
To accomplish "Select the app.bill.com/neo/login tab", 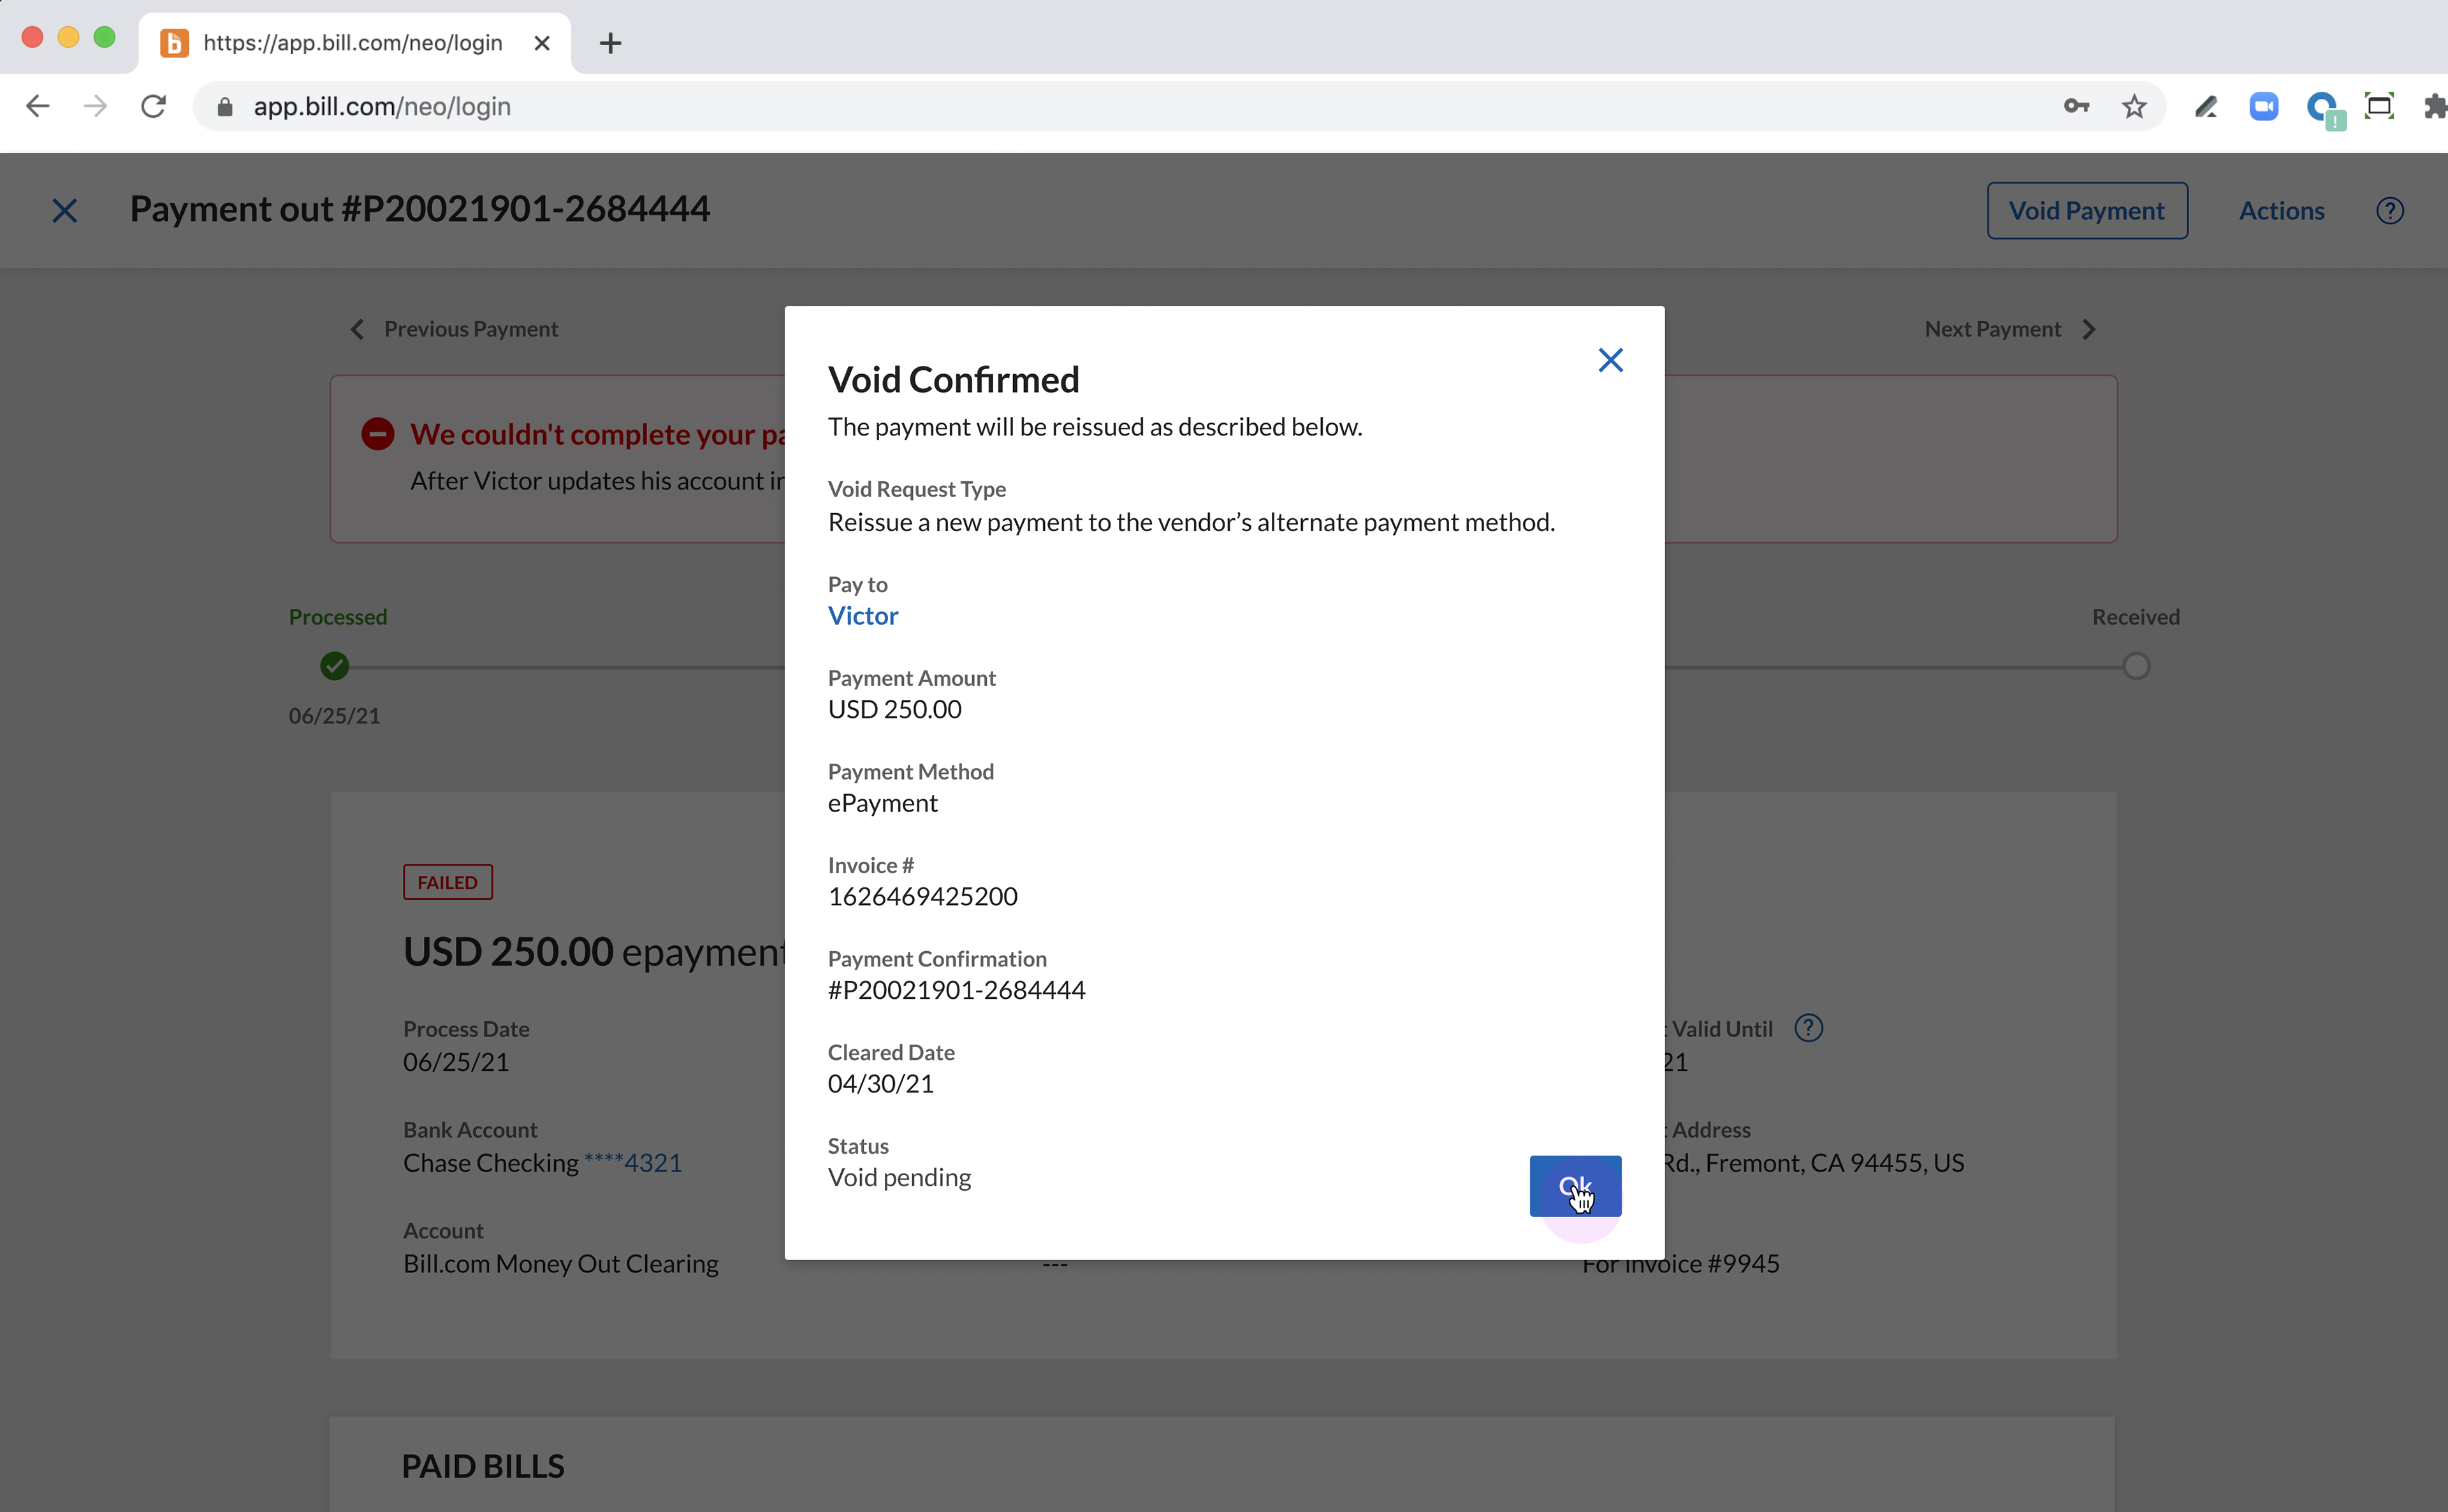I will point(354,43).
